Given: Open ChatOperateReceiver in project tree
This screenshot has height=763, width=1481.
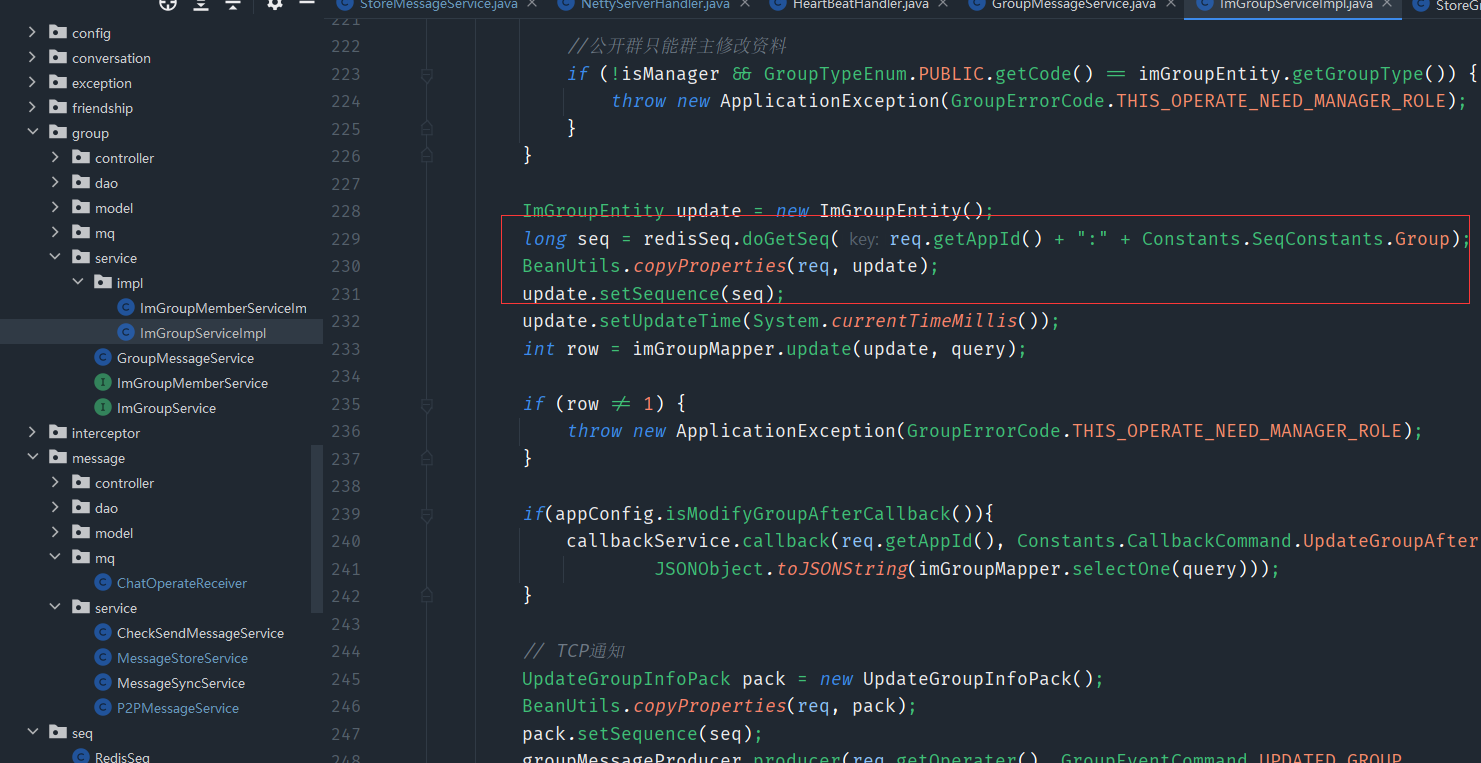Looking at the screenshot, I should pyautogui.click(x=182, y=583).
